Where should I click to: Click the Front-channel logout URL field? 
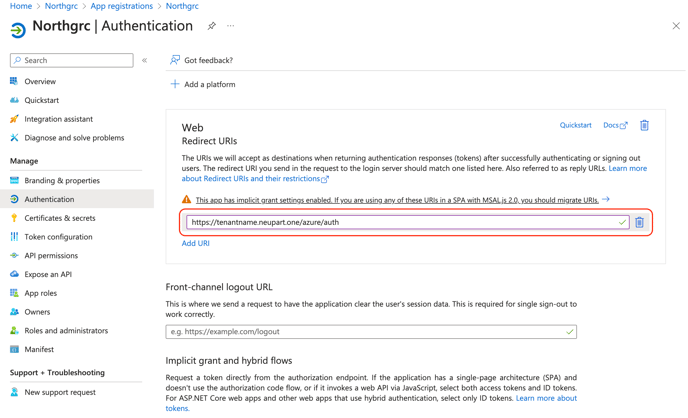[365, 332]
